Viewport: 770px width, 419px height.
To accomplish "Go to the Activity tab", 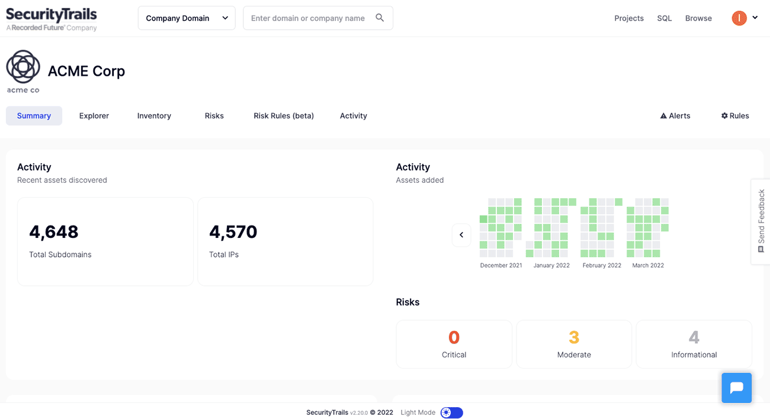I will pyautogui.click(x=353, y=116).
